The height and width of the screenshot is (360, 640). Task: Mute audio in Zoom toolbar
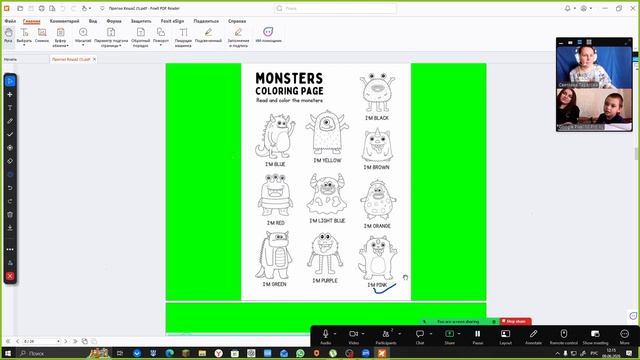325,336
